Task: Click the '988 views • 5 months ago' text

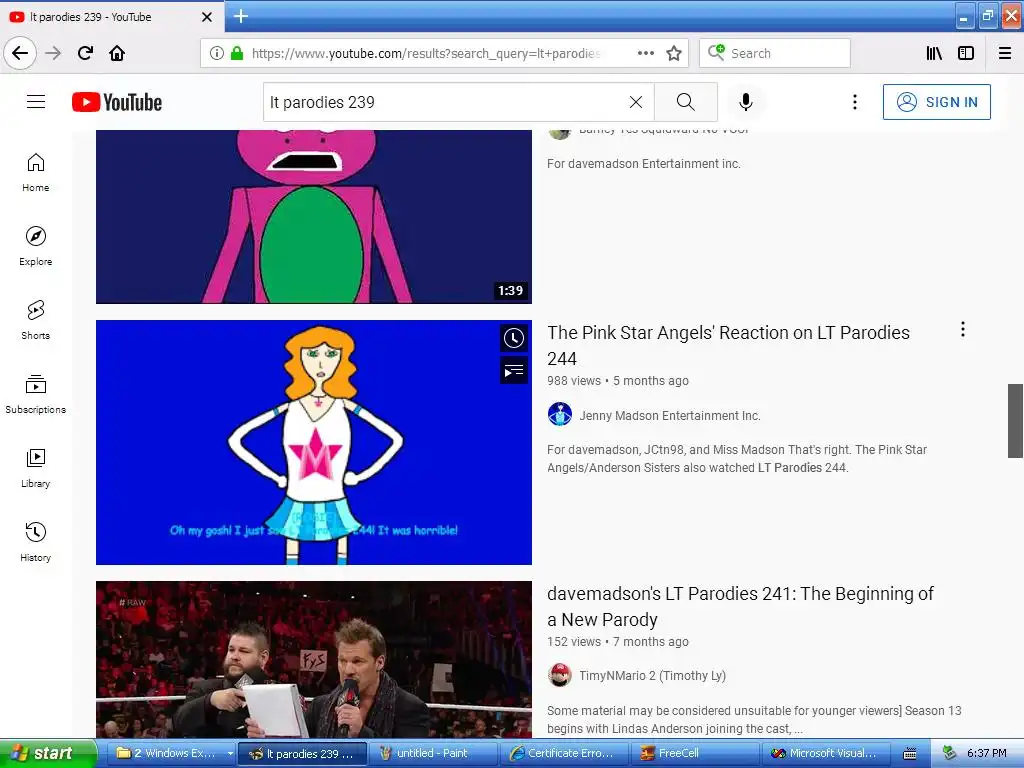Action: click(x=618, y=381)
